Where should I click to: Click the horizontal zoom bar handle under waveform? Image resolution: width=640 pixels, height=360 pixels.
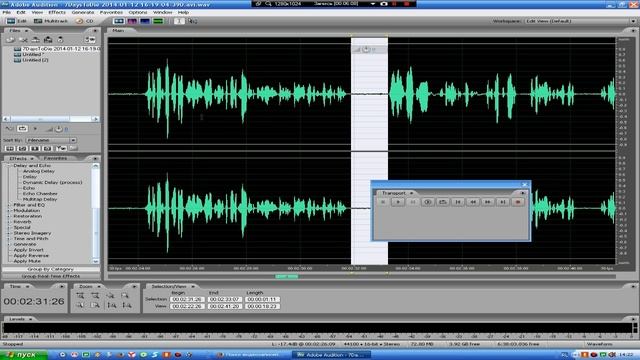pyautogui.click(x=287, y=276)
